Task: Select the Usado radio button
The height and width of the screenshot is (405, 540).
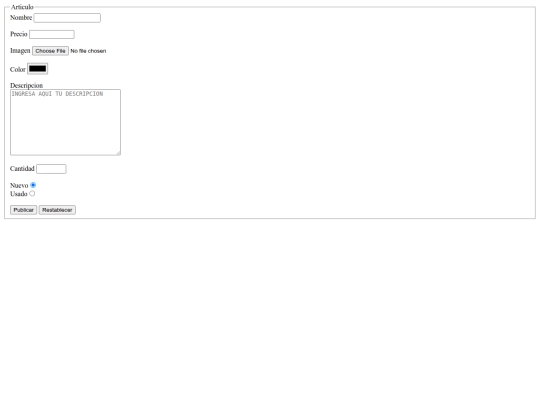Action: (32, 194)
